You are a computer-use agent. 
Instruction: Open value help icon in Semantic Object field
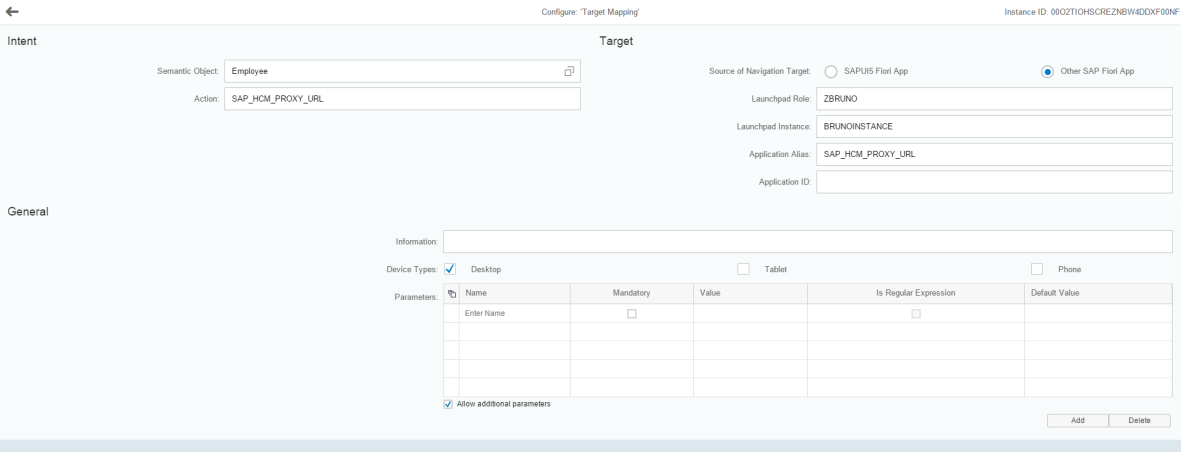coord(568,71)
